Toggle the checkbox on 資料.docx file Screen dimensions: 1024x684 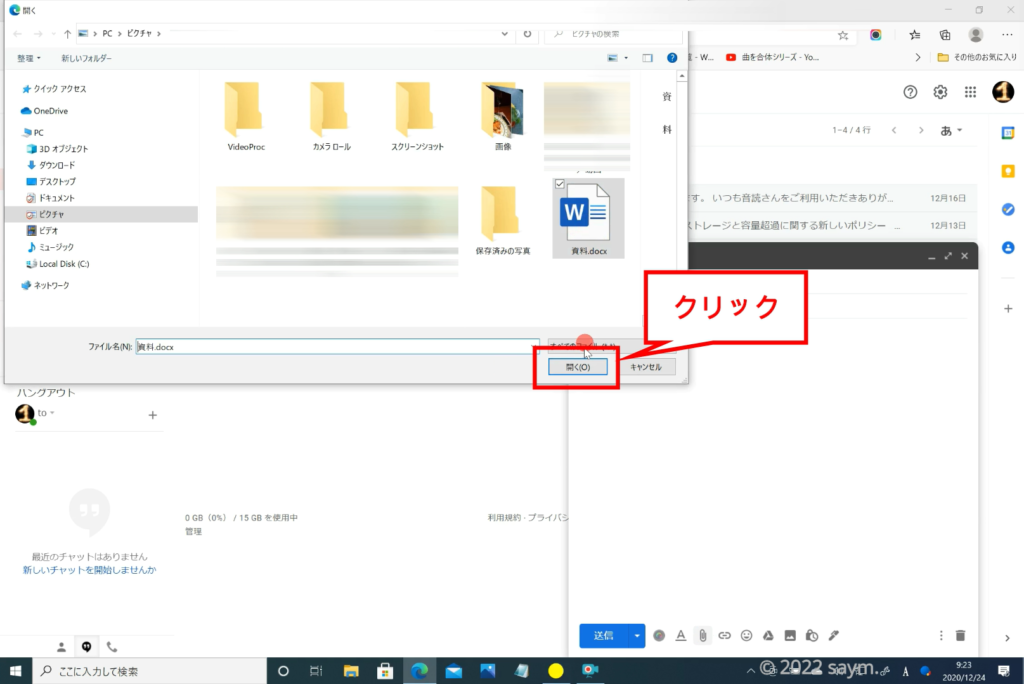[559, 184]
